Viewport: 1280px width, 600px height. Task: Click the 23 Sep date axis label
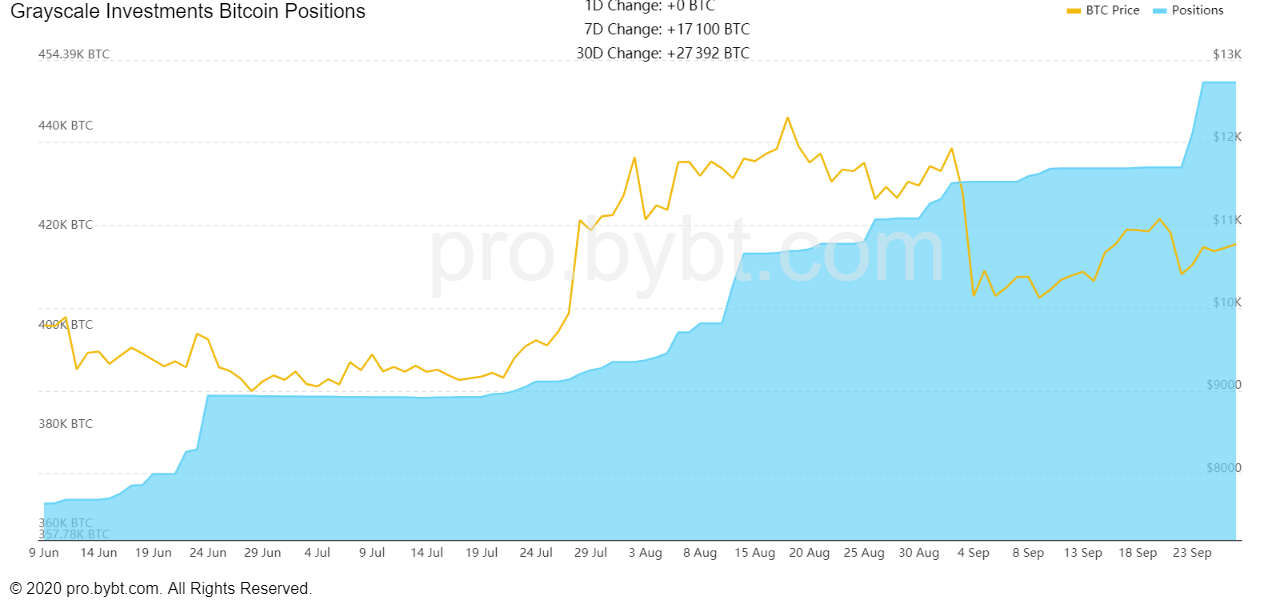point(1192,552)
